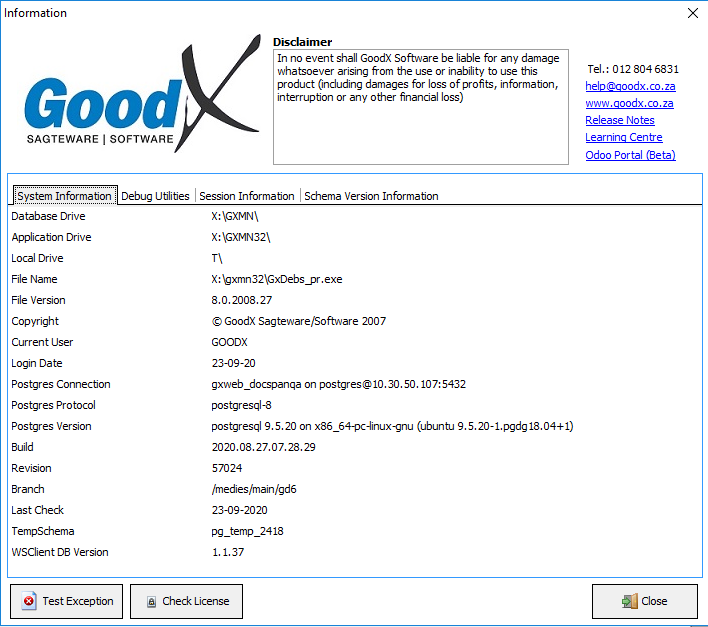The height and width of the screenshot is (627, 708).
Task: Click the Postgres Protocol label
Action: point(53,405)
